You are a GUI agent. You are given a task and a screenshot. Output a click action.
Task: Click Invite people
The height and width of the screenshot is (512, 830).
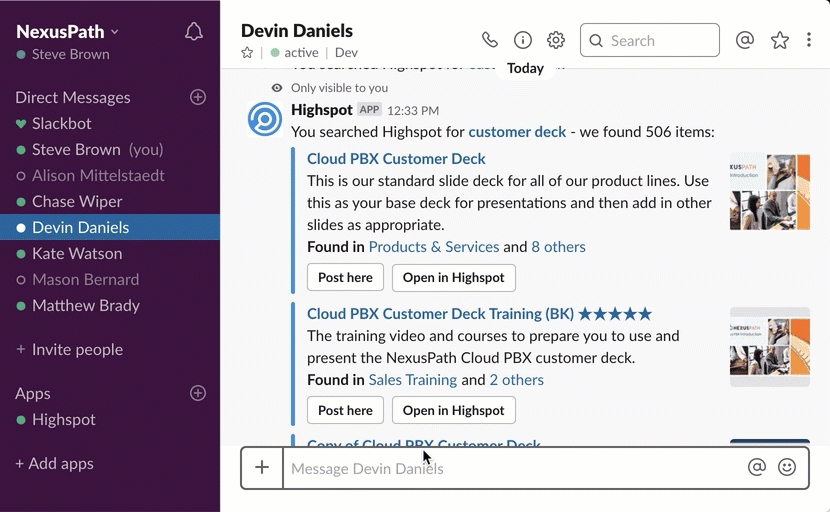69,349
